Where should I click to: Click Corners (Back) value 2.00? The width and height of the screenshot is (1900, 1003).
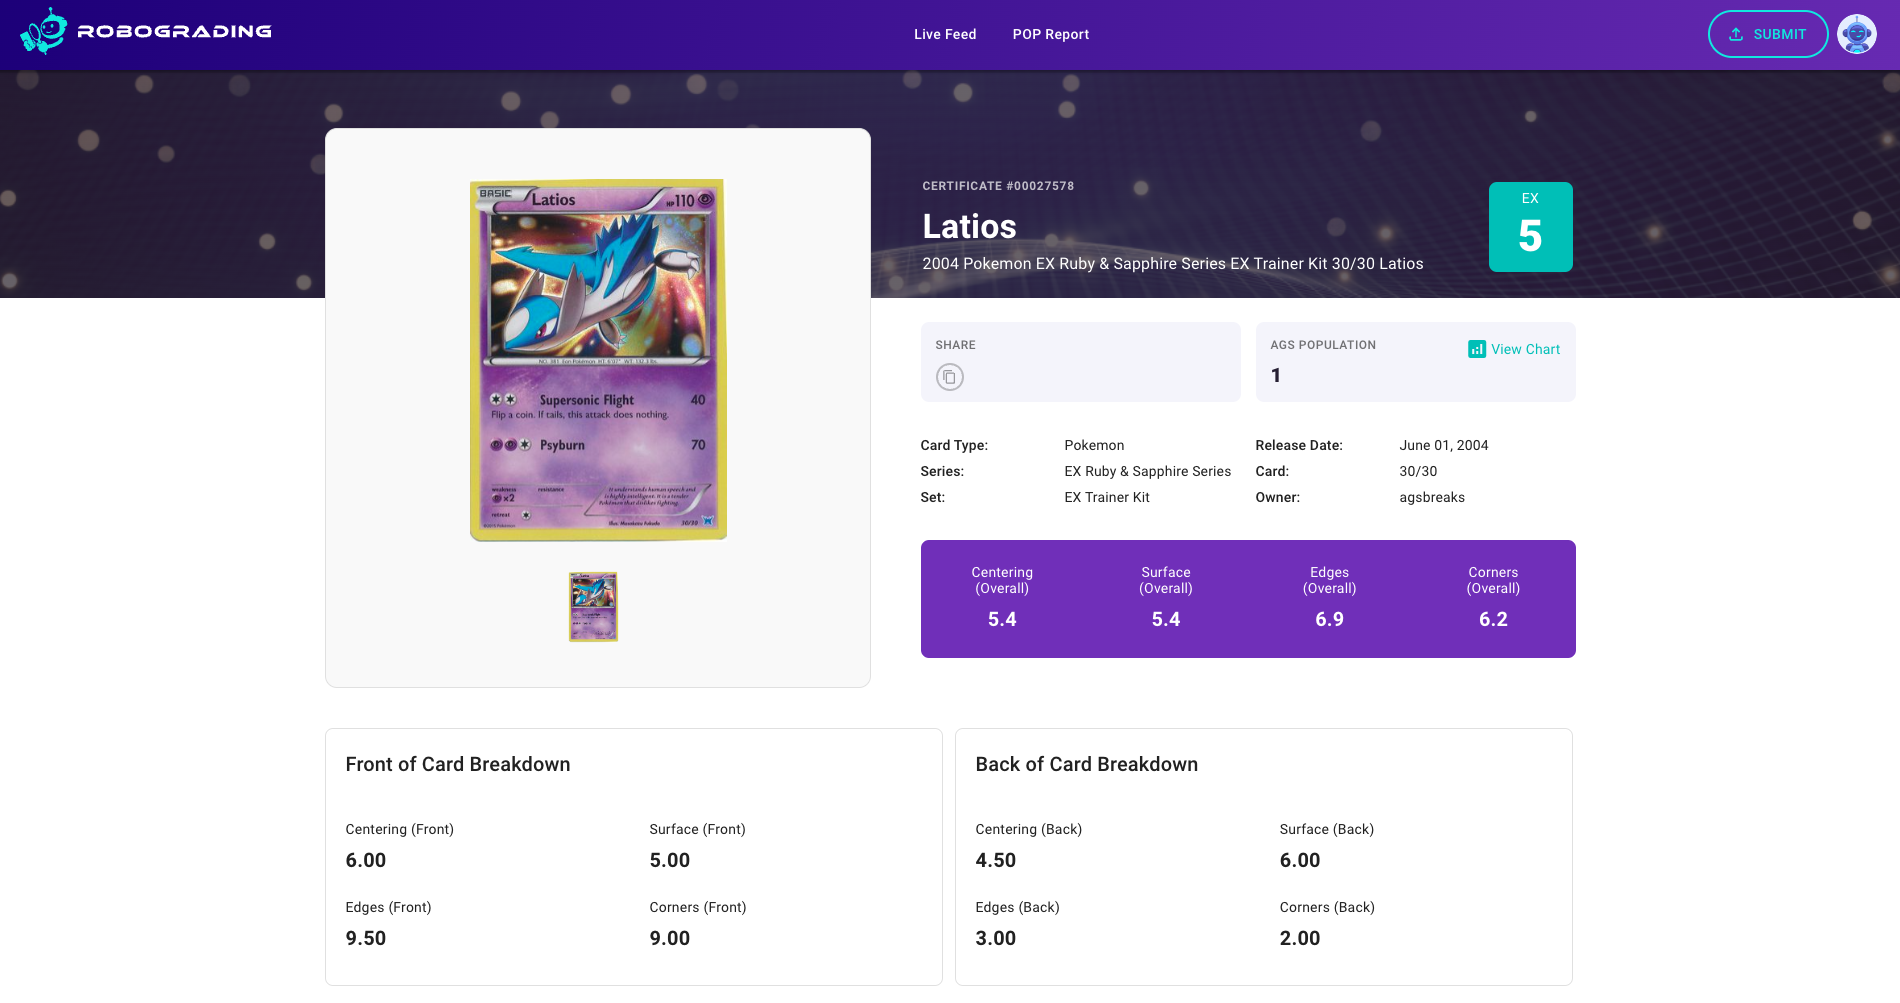[x=1300, y=938]
